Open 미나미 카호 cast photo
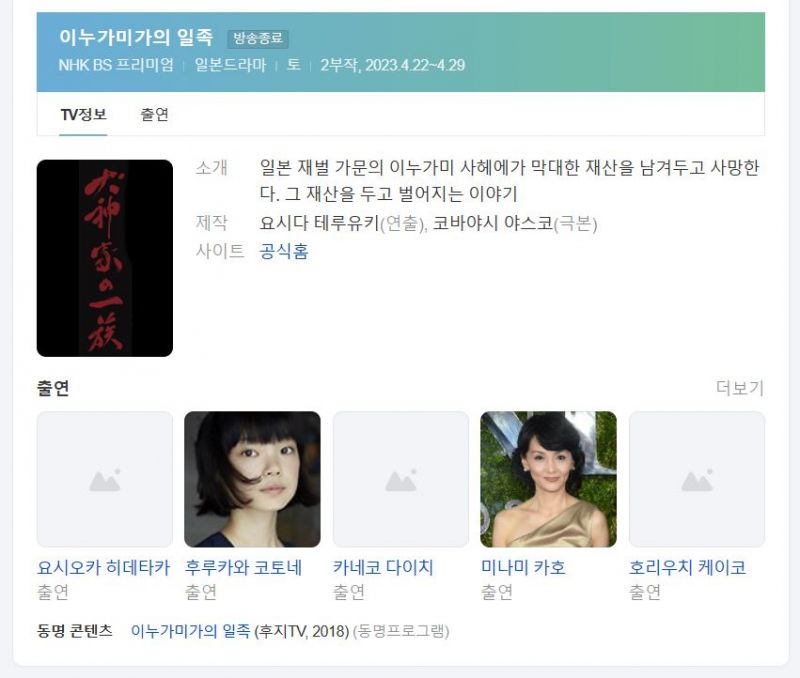The height and width of the screenshot is (678, 800). (x=548, y=480)
